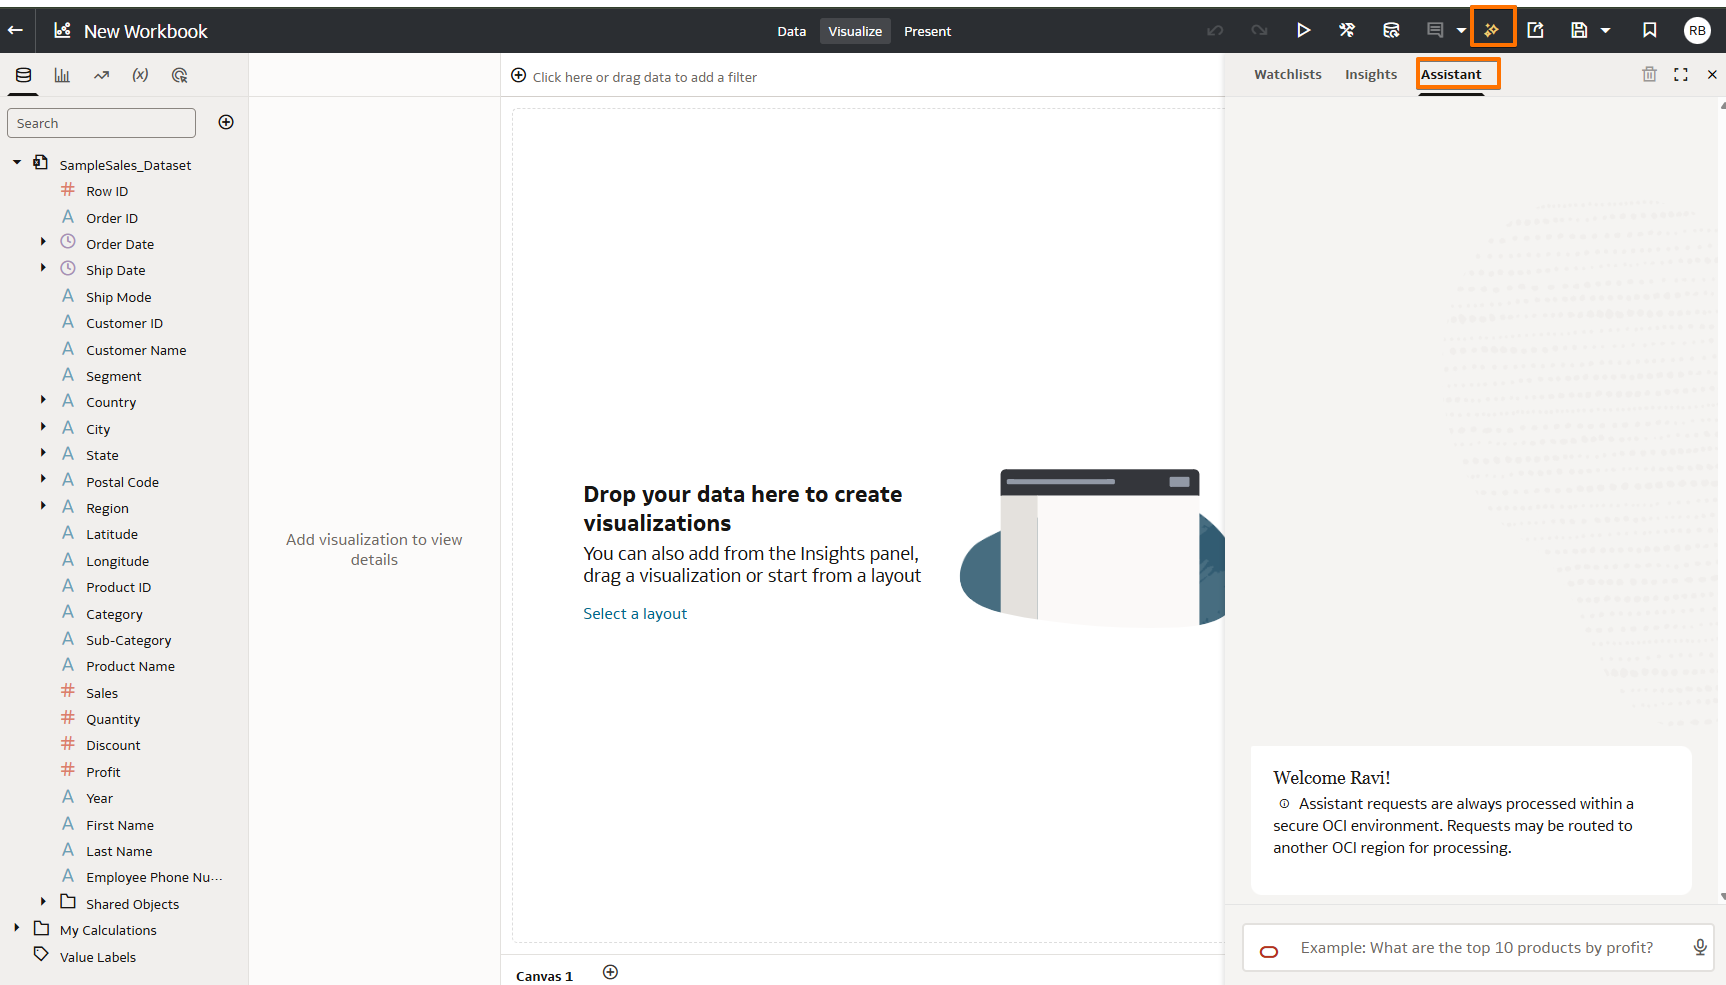Screen dimensions: 1726x985
Task: Select the Analytics trend icon in the sidebar
Action: click(101, 75)
